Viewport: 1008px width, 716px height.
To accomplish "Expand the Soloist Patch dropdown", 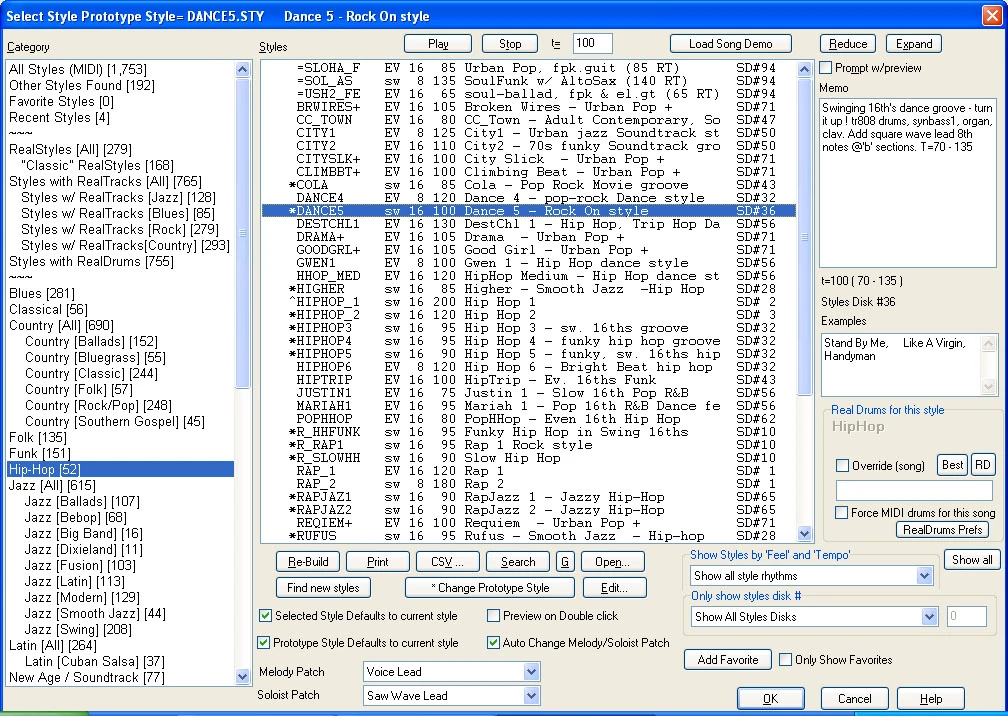I will click(x=531, y=696).
